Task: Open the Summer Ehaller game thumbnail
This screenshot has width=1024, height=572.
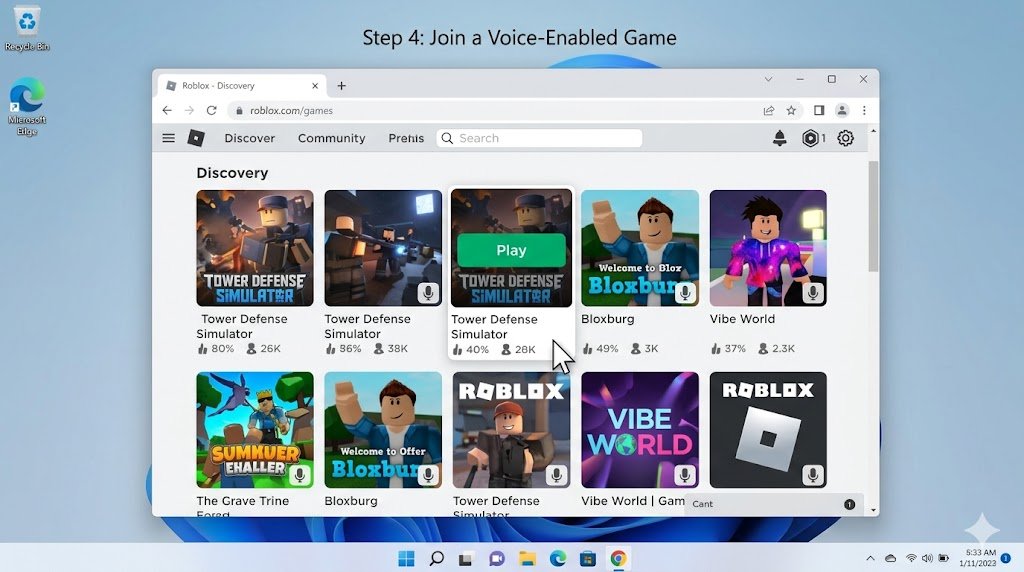Action: tap(255, 430)
